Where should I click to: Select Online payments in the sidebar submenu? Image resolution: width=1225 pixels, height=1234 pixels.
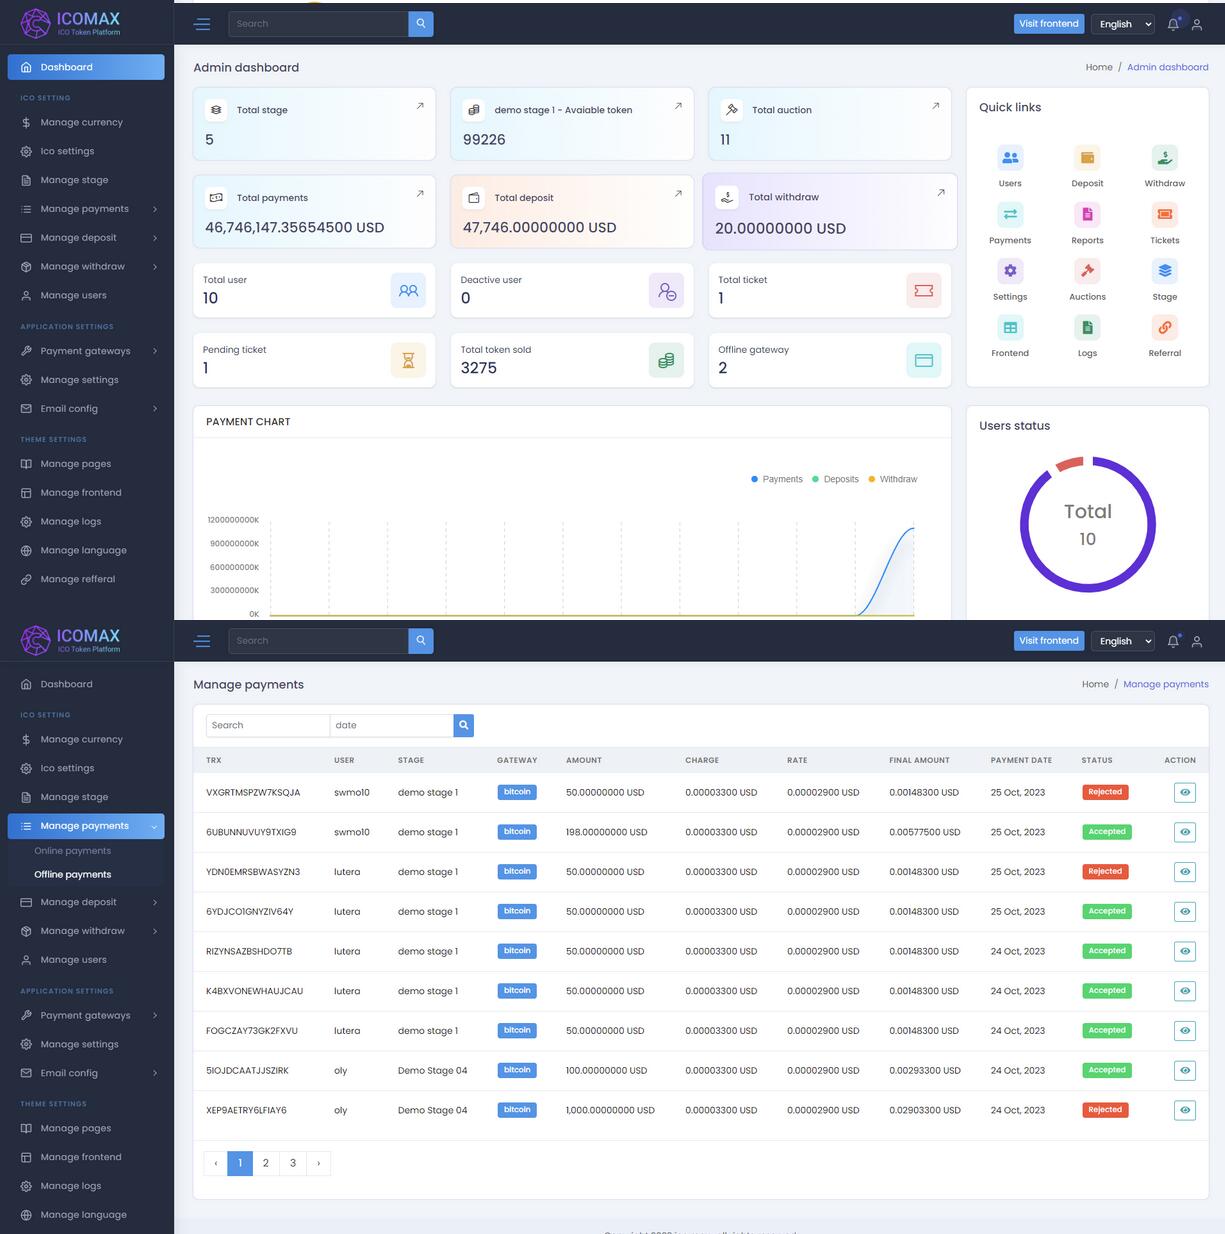(72, 851)
